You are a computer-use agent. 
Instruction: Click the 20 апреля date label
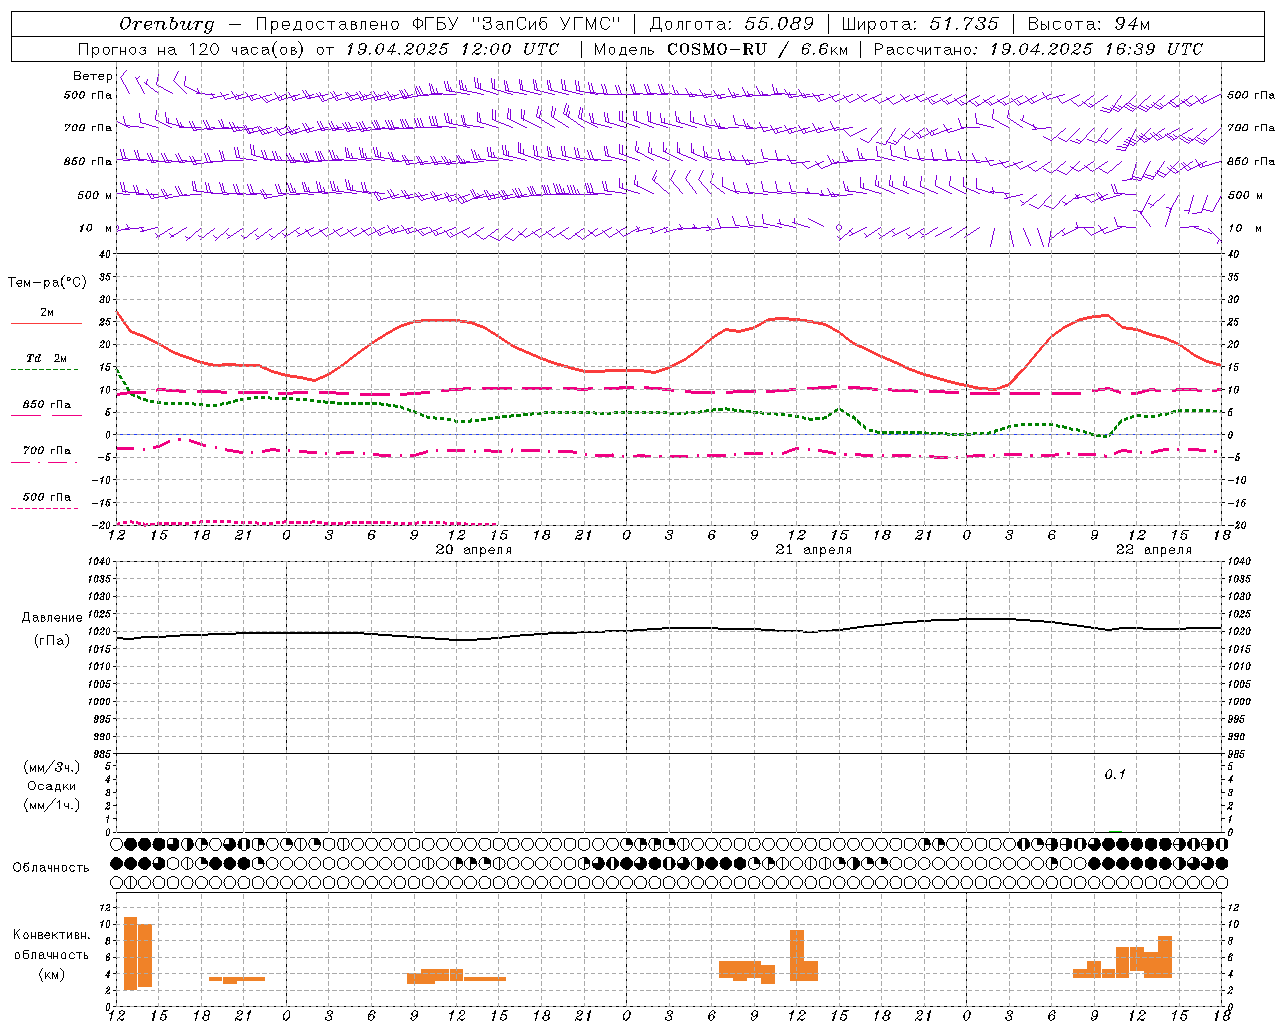point(473,550)
